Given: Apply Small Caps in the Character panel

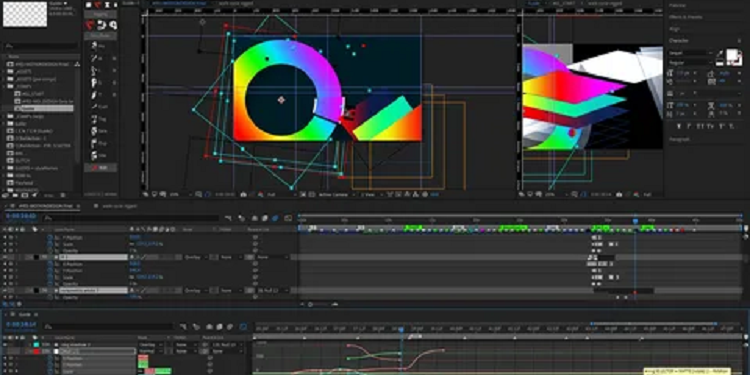Looking at the screenshot, I should tap(710, 127).
